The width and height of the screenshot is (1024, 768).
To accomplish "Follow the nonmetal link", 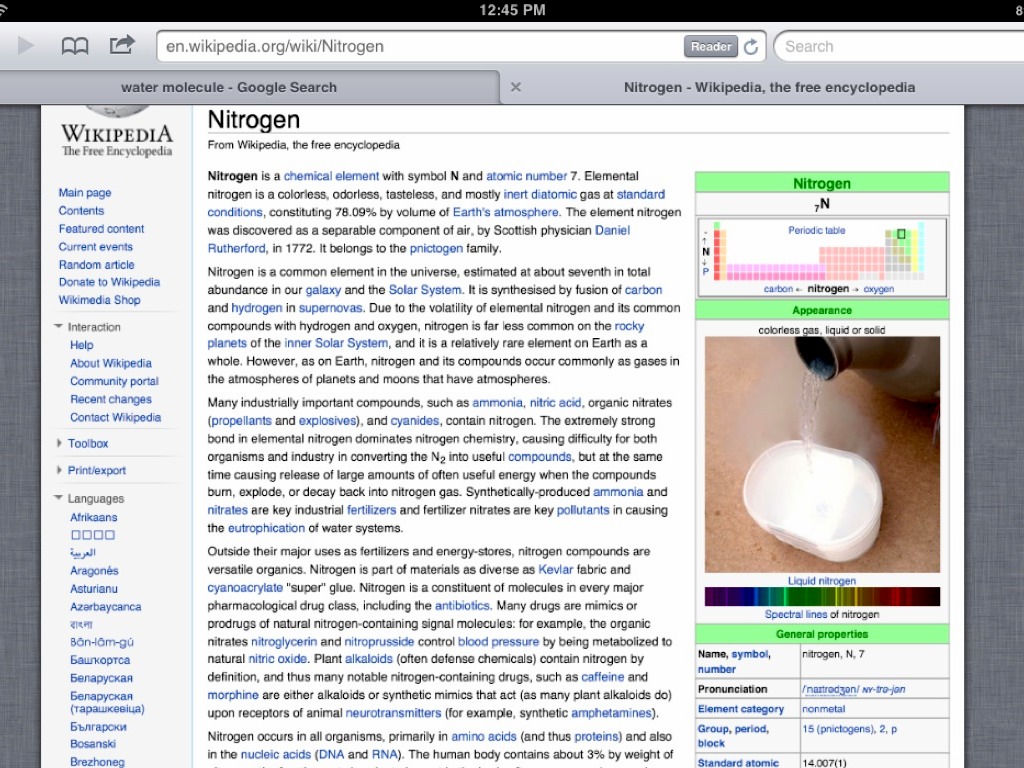I will pyautogui.click(x=824, y=709).
